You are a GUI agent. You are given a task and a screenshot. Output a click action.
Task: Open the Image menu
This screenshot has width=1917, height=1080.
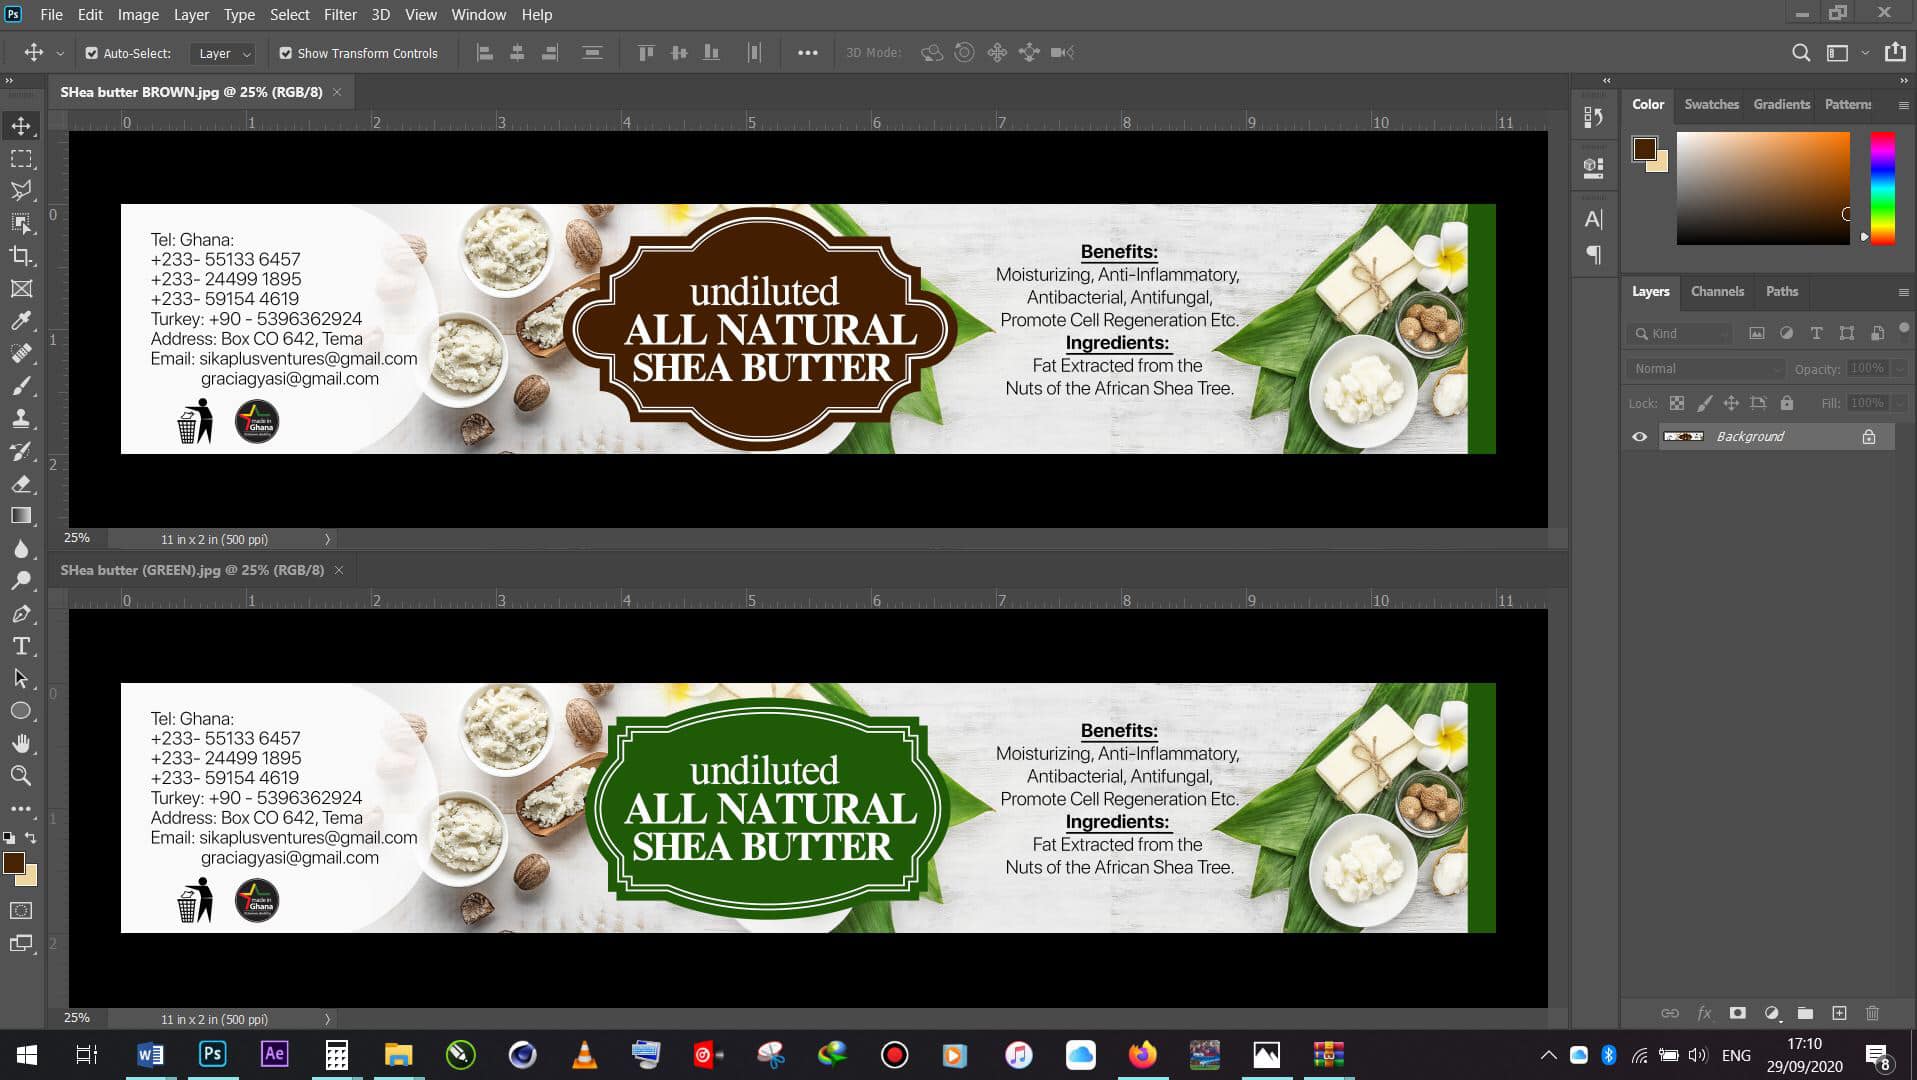click(138, 15)
